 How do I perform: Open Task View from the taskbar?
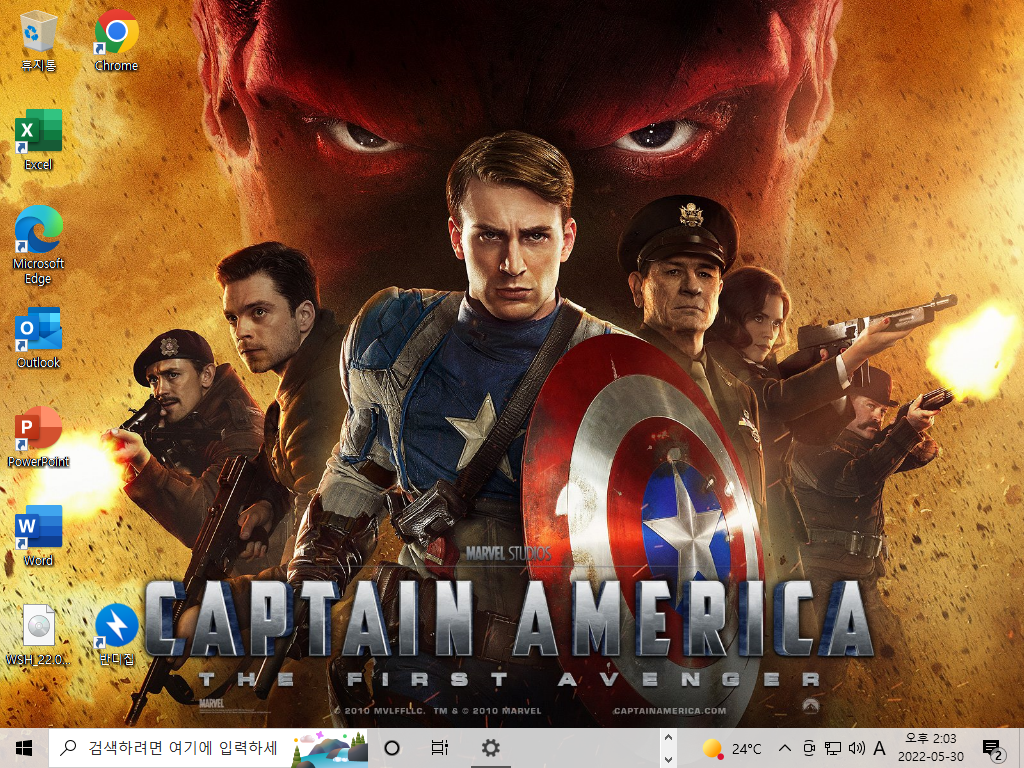(x=440, y=748)
